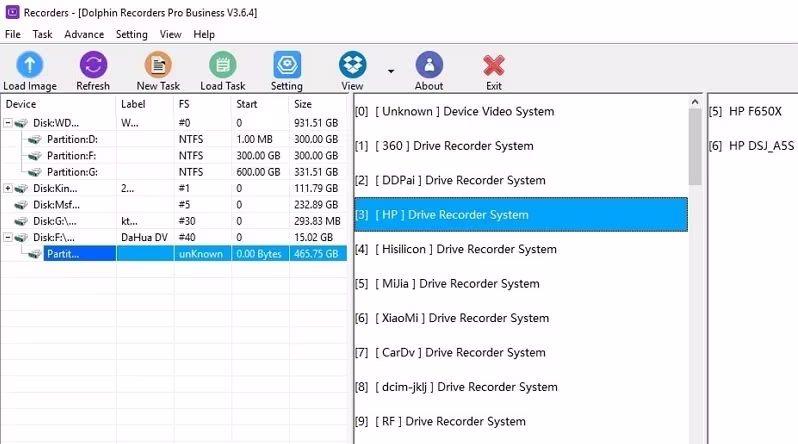Image resolution: width=798 pixels, height=444 pixels.
Task: Click the disk icon beside Disk:WD...
Action: pyautogui.click(x=21, y=123)
